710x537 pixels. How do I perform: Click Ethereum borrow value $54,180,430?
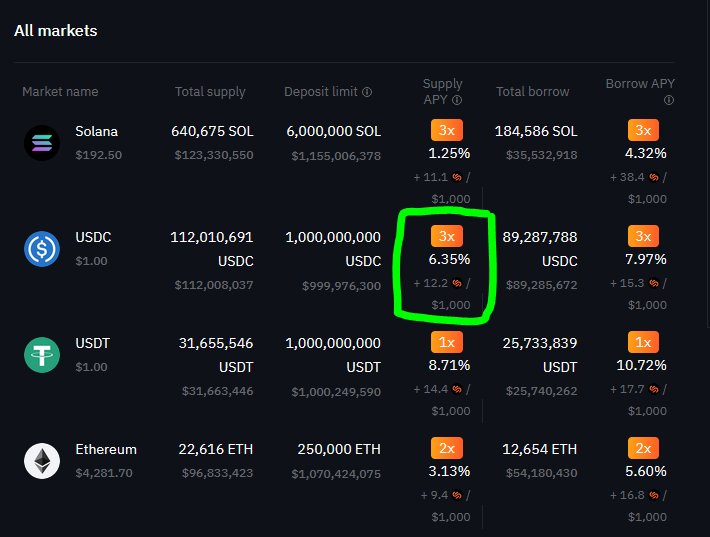(542, 473)
